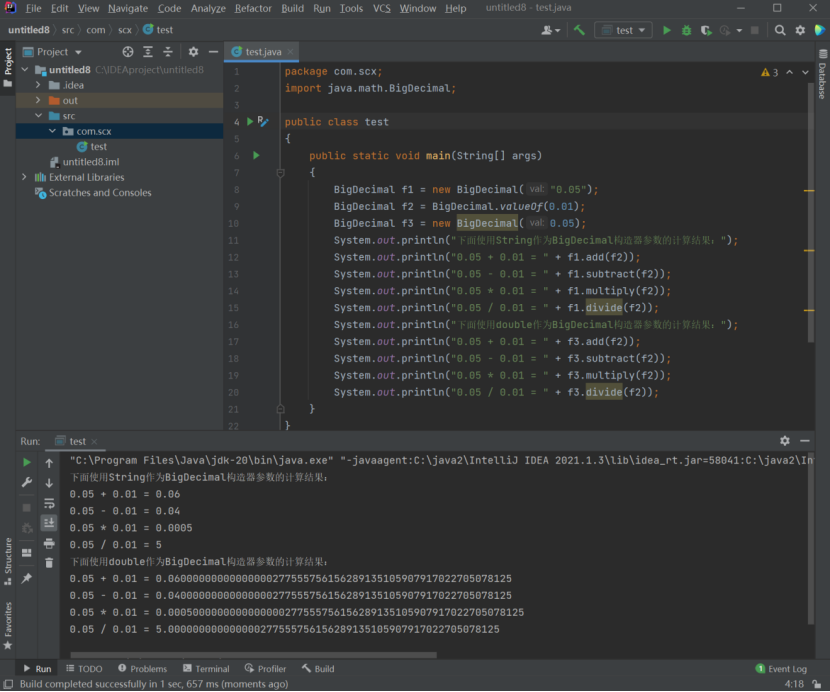Click the Build project hammer icon
The height and width of the screenshot is (692, 830).
click(579, 30)
